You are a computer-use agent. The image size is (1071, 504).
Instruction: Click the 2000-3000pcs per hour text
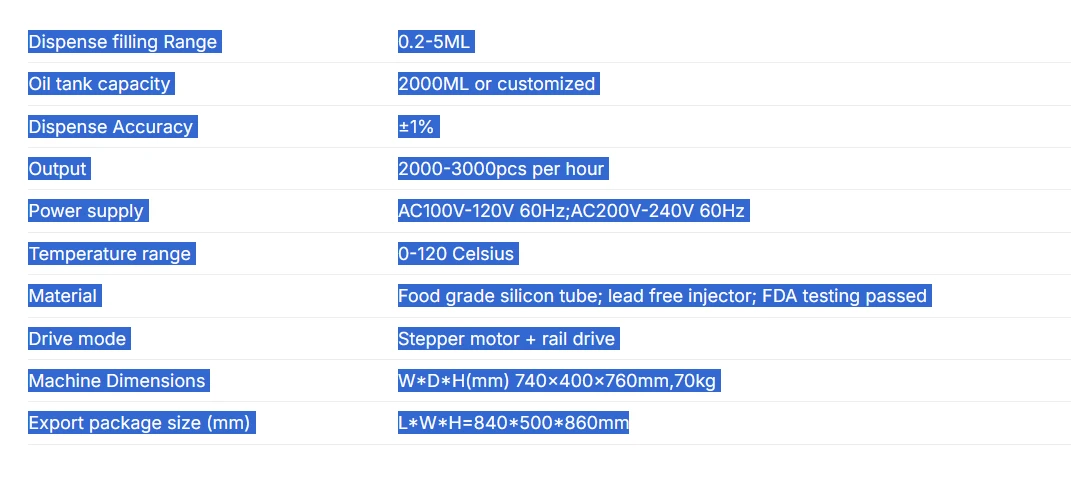coord(502,169)
